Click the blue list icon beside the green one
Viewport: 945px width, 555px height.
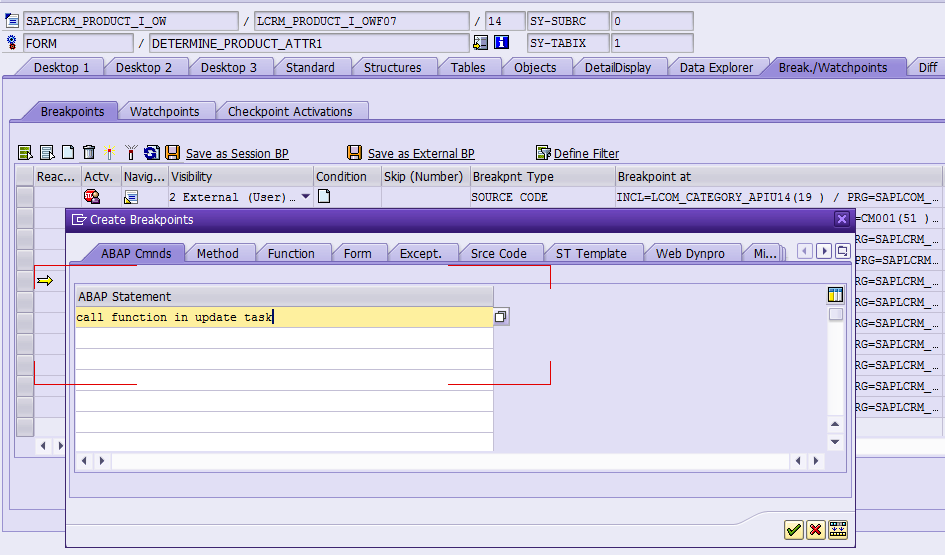tap(46, 153)
